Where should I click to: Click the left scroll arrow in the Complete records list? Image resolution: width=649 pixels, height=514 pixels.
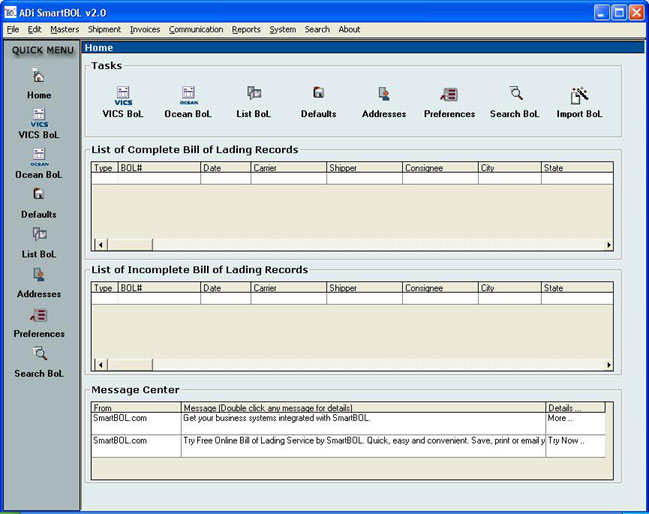click(x=101, y=245)
